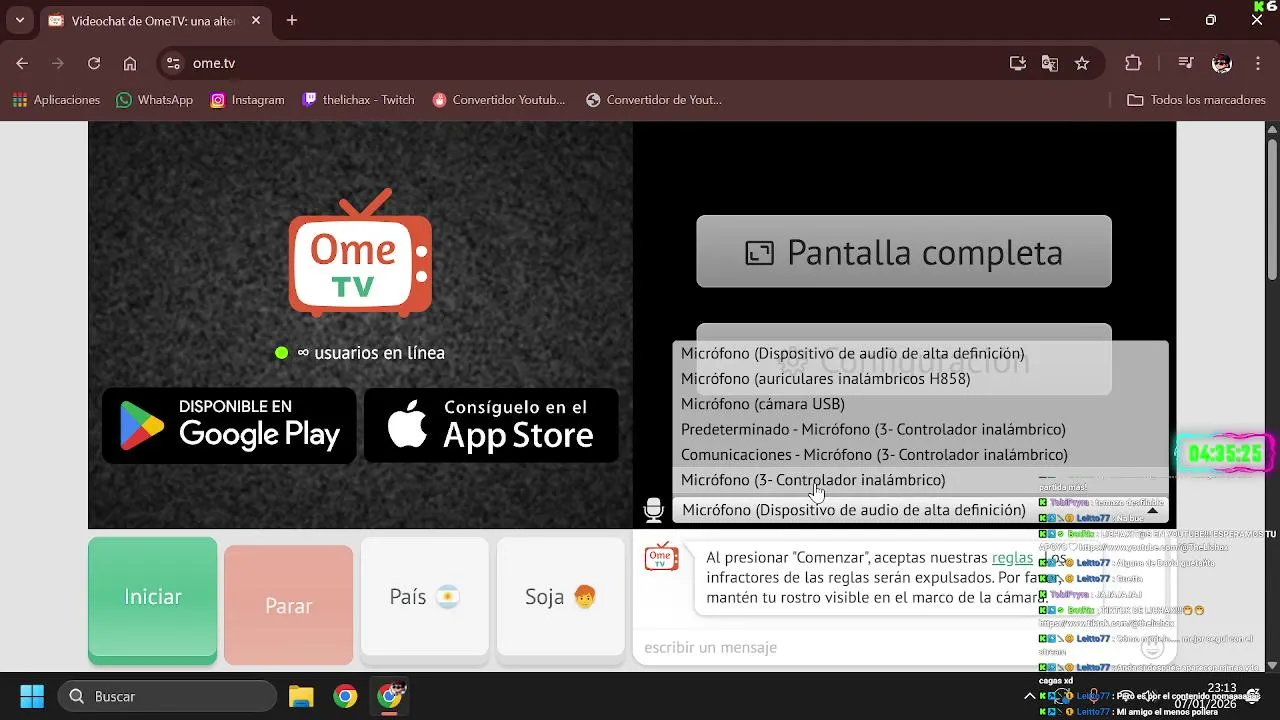This screenshot has height=720, width=1280.
Task: Open the Chrome profile avatar
Action: [x=1222, y=63]
